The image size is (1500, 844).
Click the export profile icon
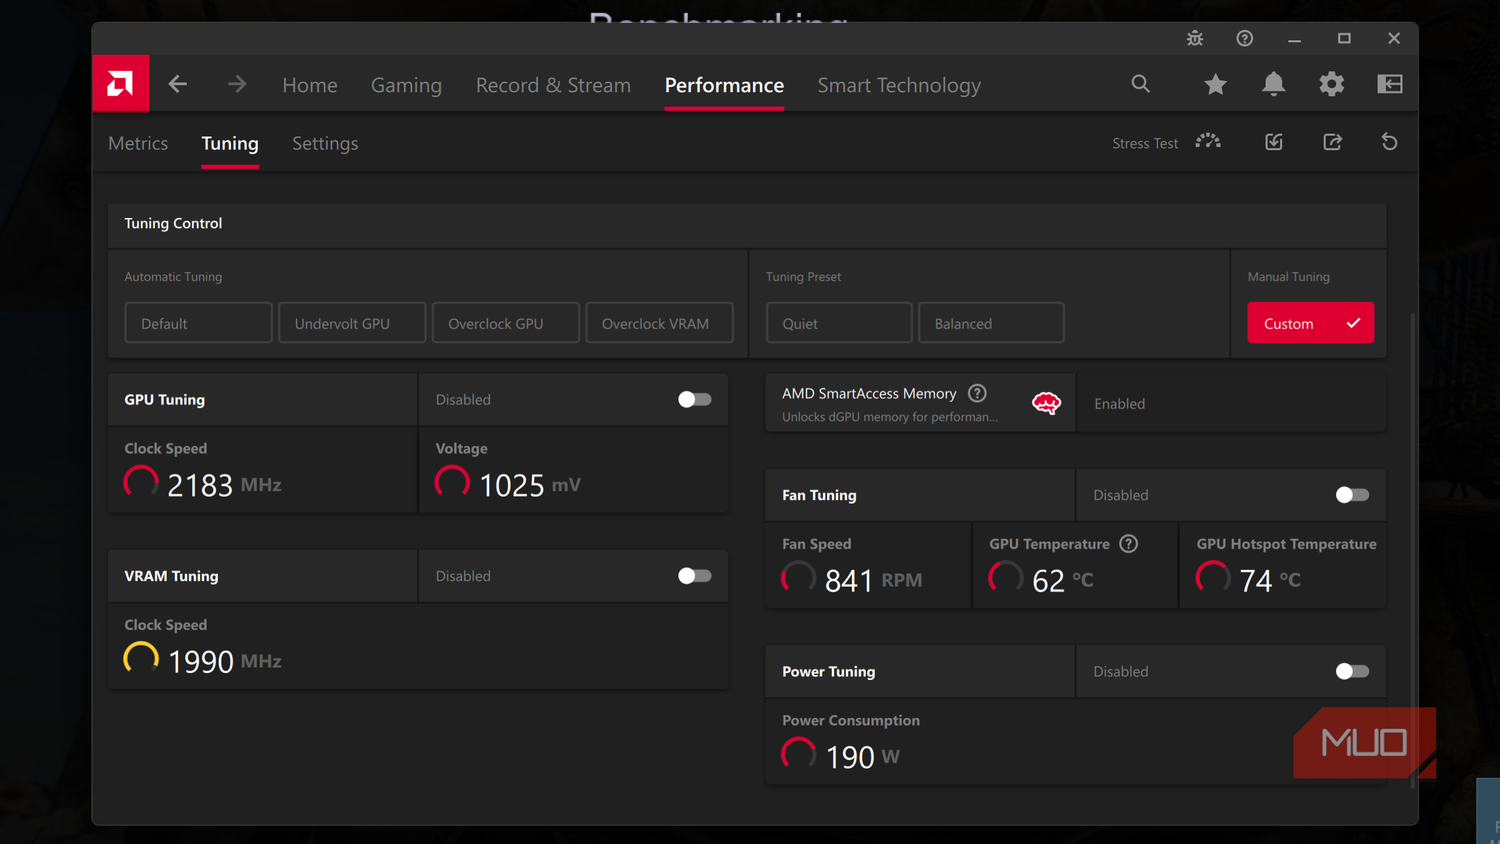(x=1332, y=142)
